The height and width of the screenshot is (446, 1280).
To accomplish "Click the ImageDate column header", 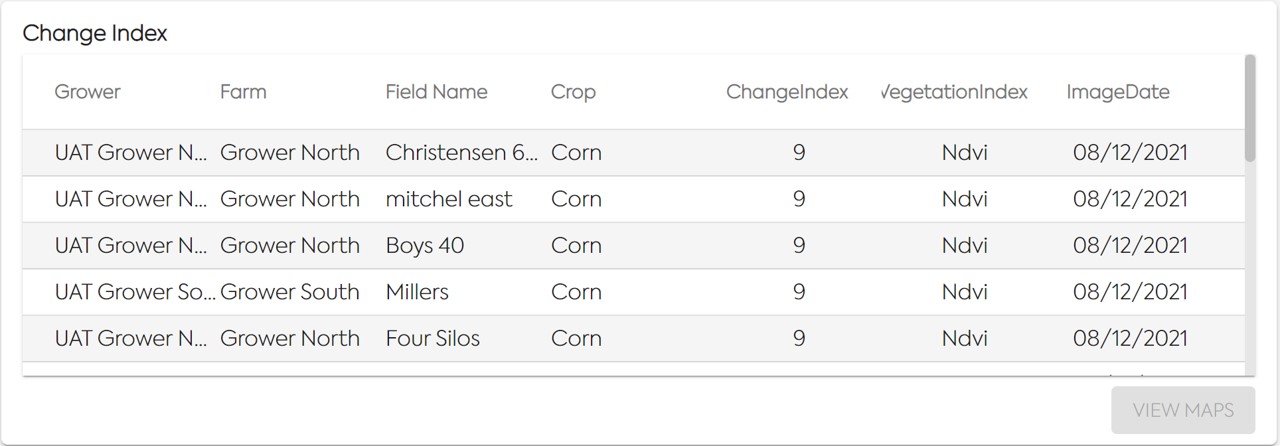I will (1118, 92).
